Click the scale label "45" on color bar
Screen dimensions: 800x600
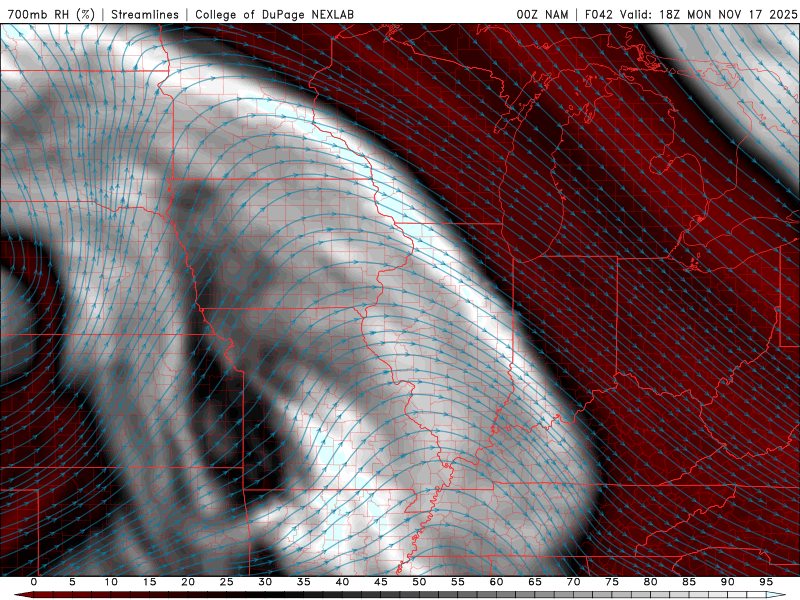381,582
